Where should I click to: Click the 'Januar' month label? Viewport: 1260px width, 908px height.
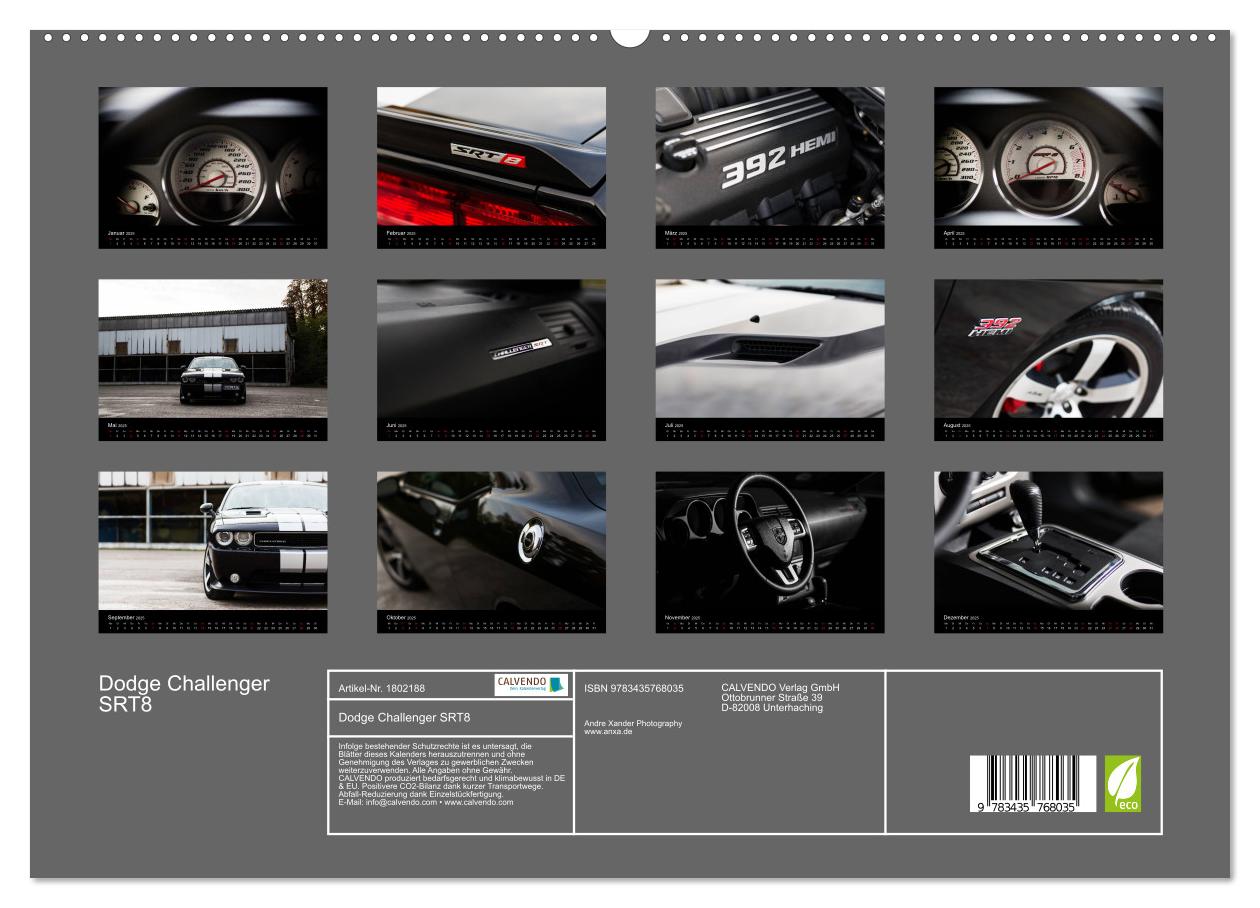tap(115, 232)
